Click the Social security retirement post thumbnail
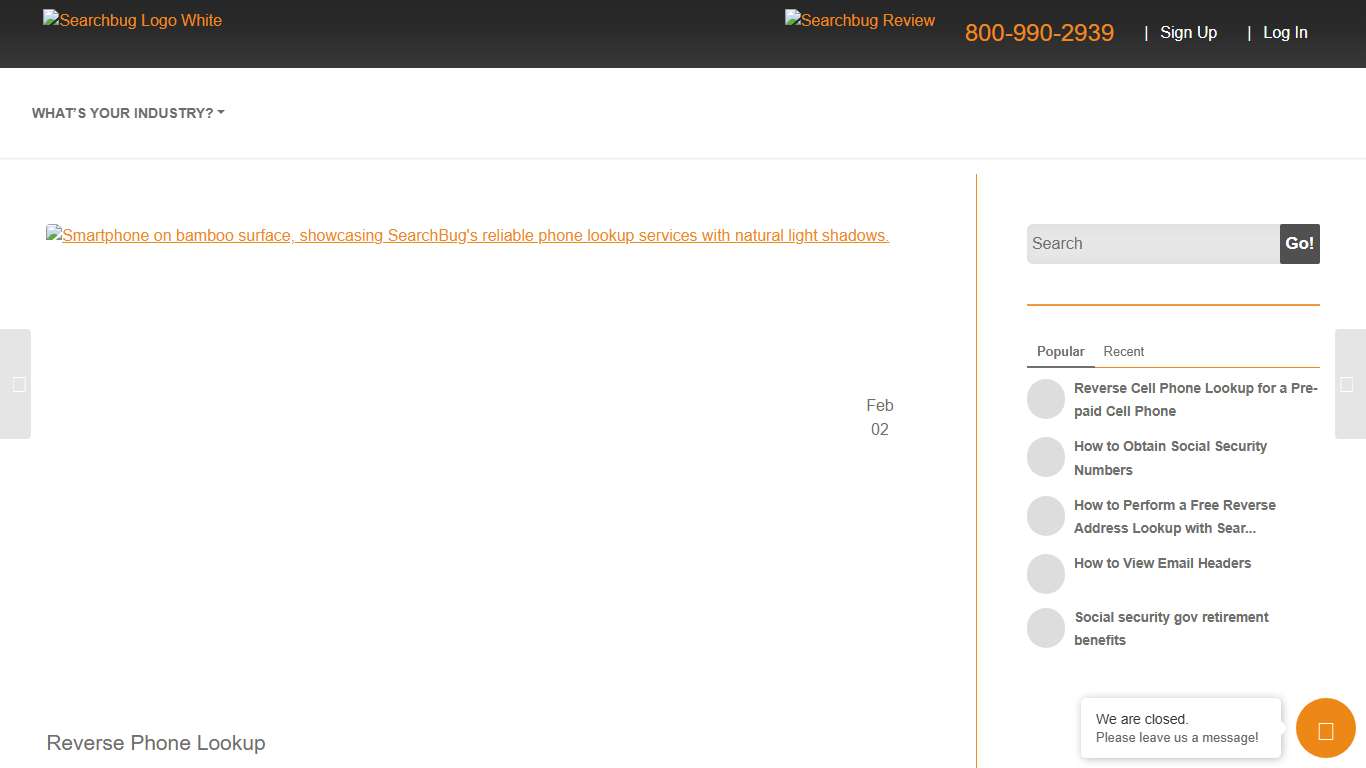The height and width of the screenshot is (768, 1366). tap(1046, 627)
